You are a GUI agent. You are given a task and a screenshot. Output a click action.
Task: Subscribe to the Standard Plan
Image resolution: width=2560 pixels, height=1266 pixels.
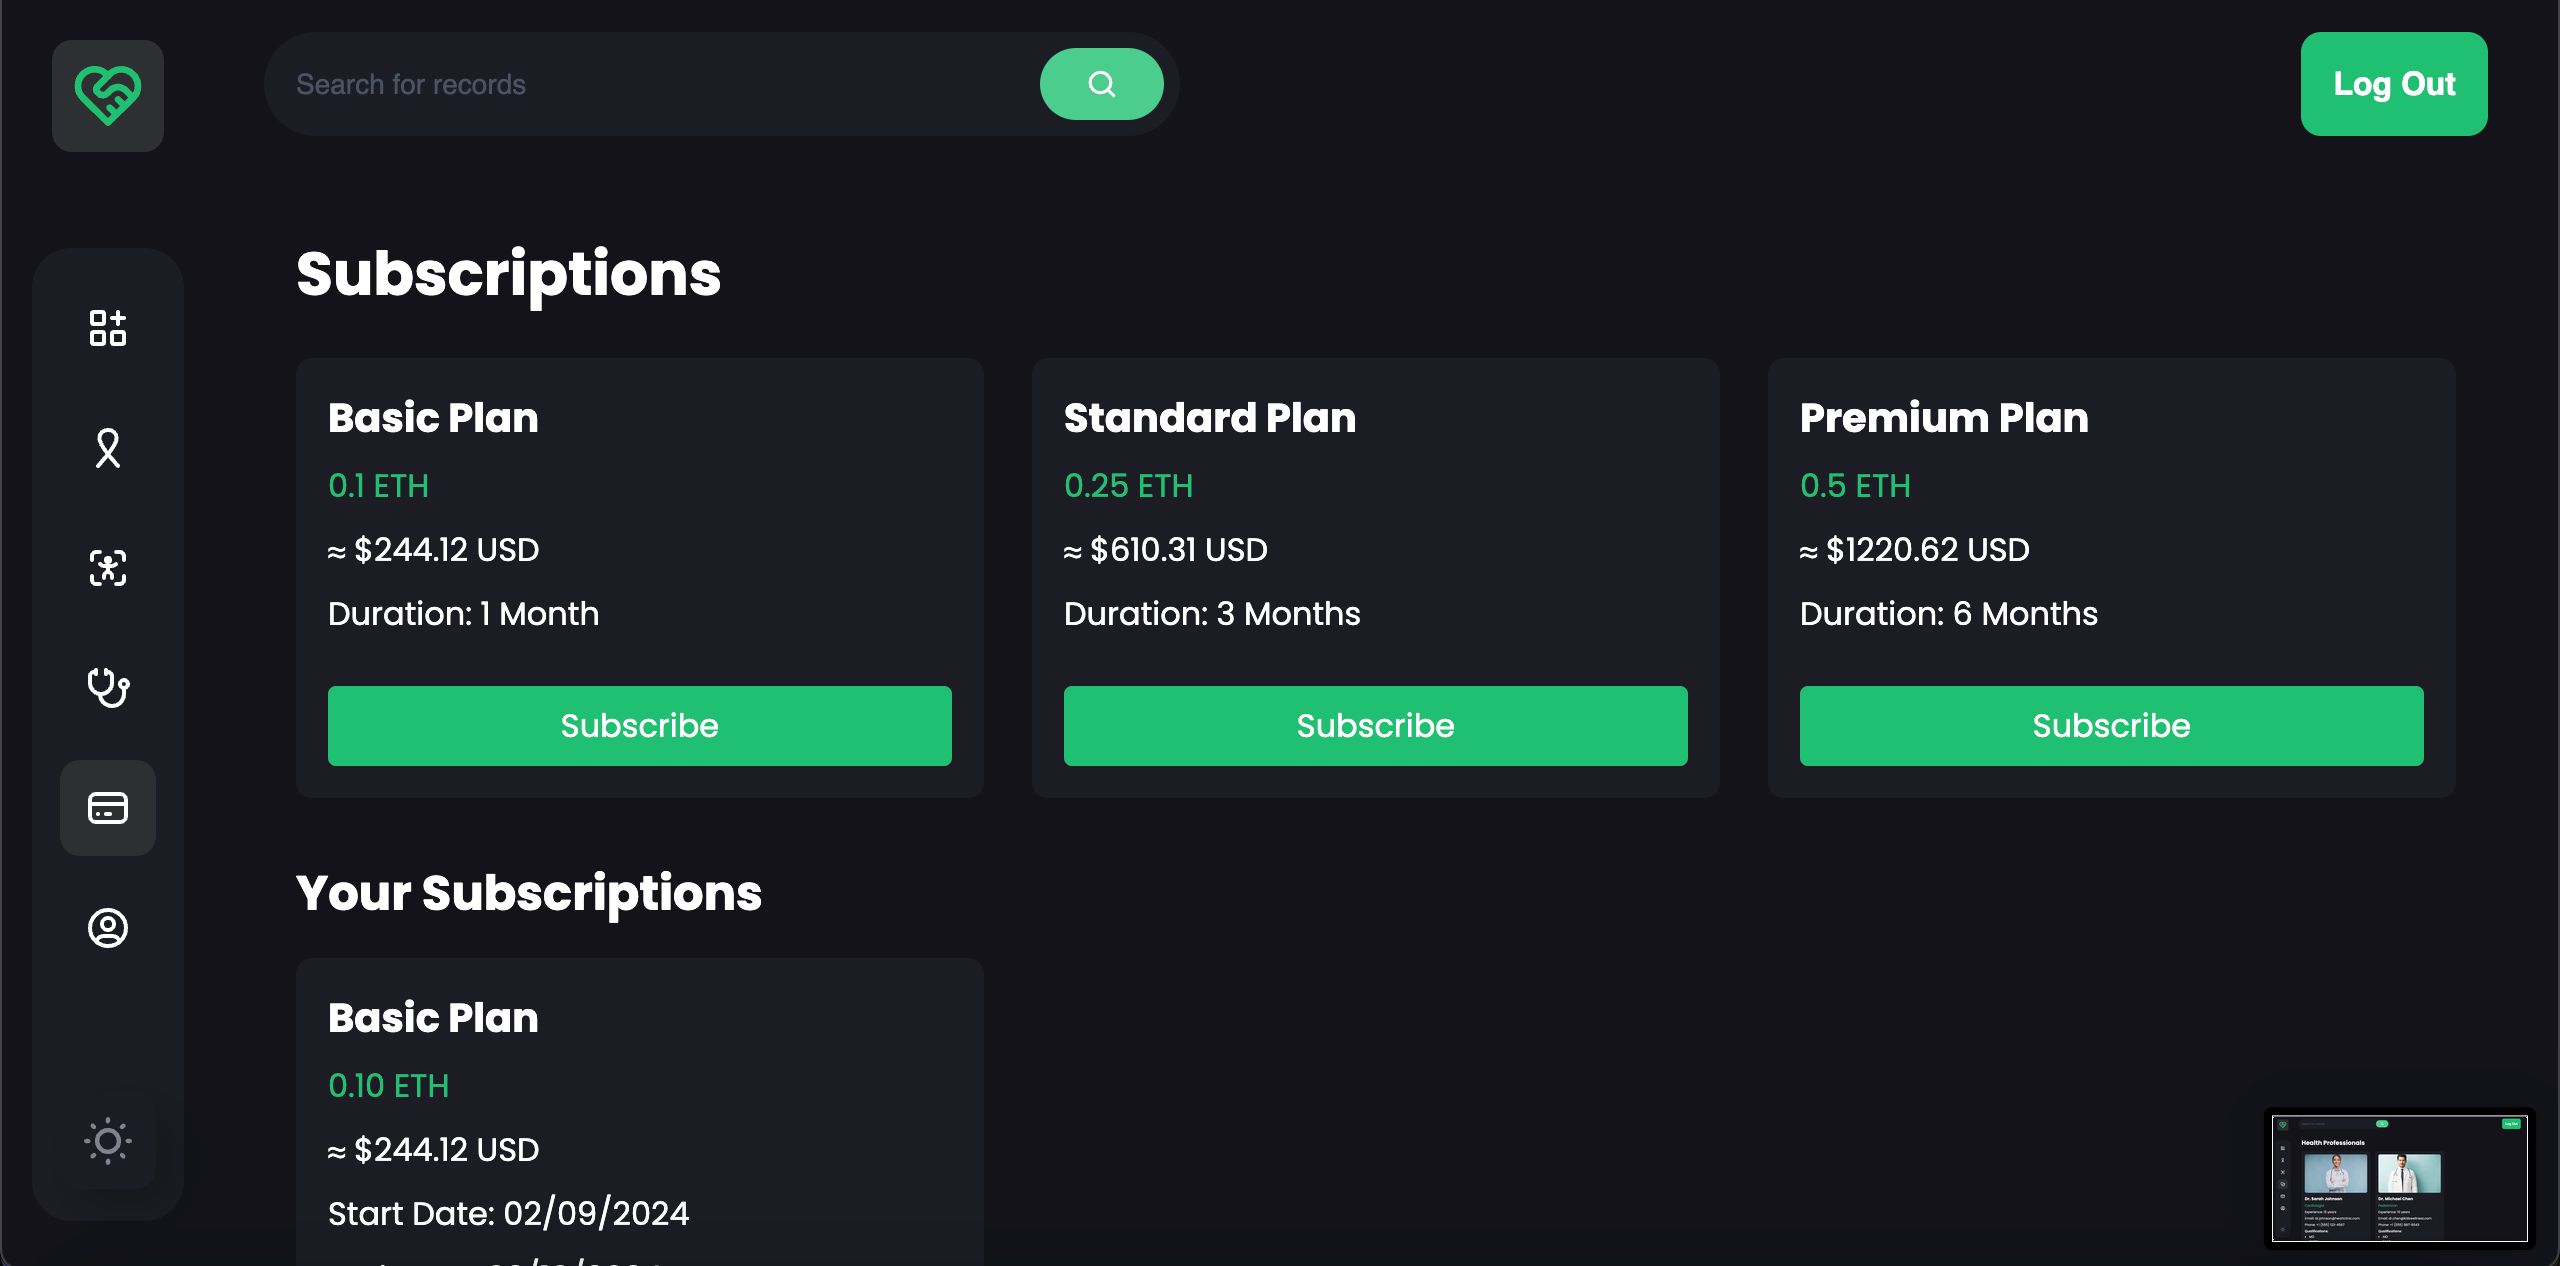tap(1376, 726)
